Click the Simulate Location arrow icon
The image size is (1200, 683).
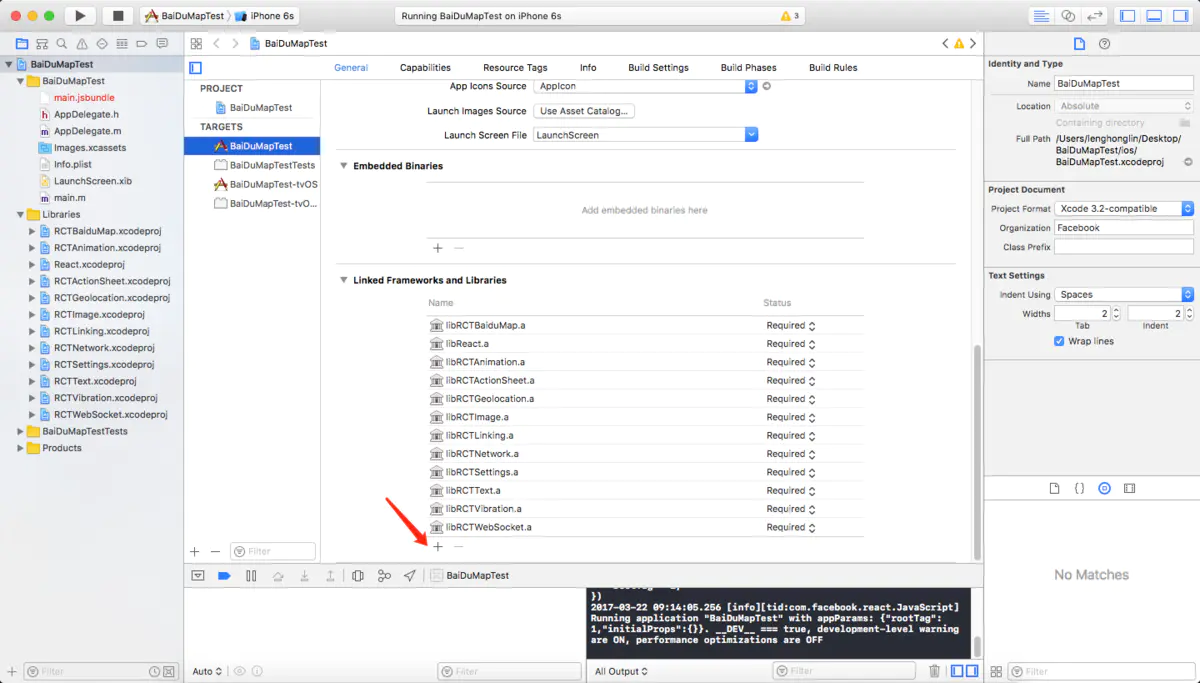pos(410,576)
